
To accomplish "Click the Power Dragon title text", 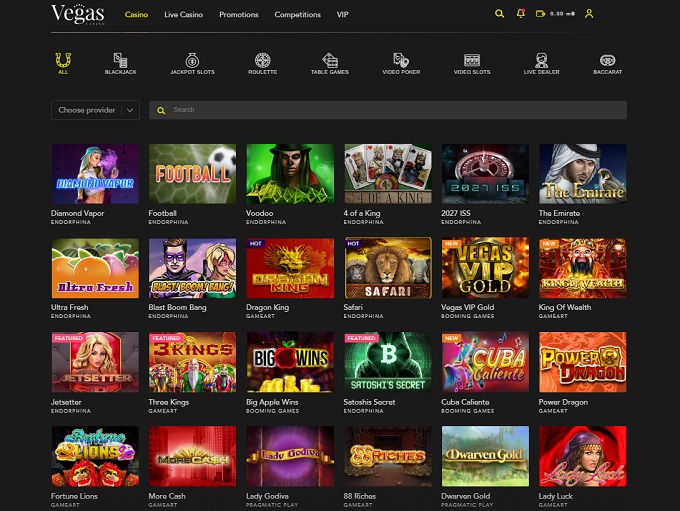I will point(563,403).
